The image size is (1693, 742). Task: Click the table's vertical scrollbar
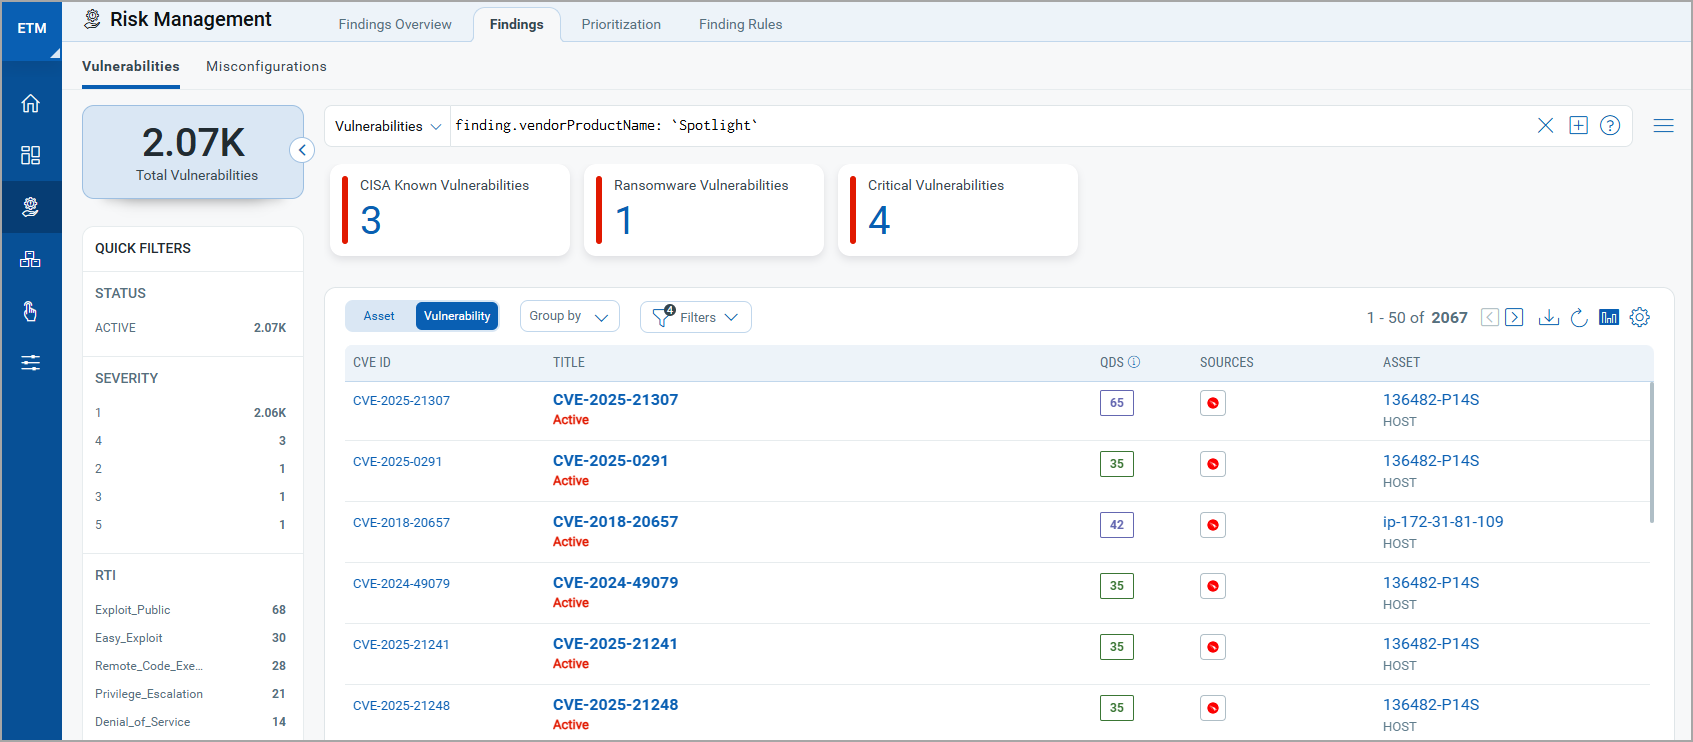[x=1651, y=450]
